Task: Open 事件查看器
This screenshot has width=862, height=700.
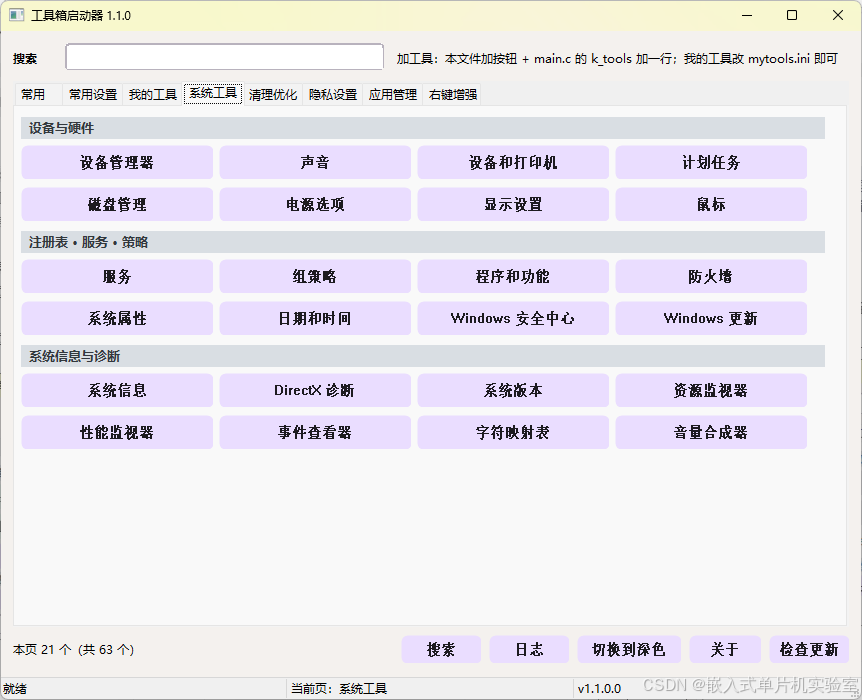Action: 315,432
